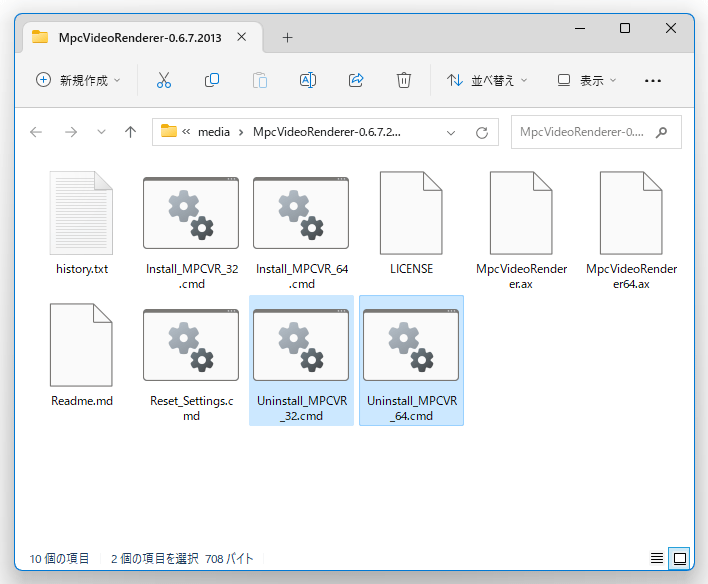Select the LICENSE file icon
708x584 pixels.
point(411,213)
